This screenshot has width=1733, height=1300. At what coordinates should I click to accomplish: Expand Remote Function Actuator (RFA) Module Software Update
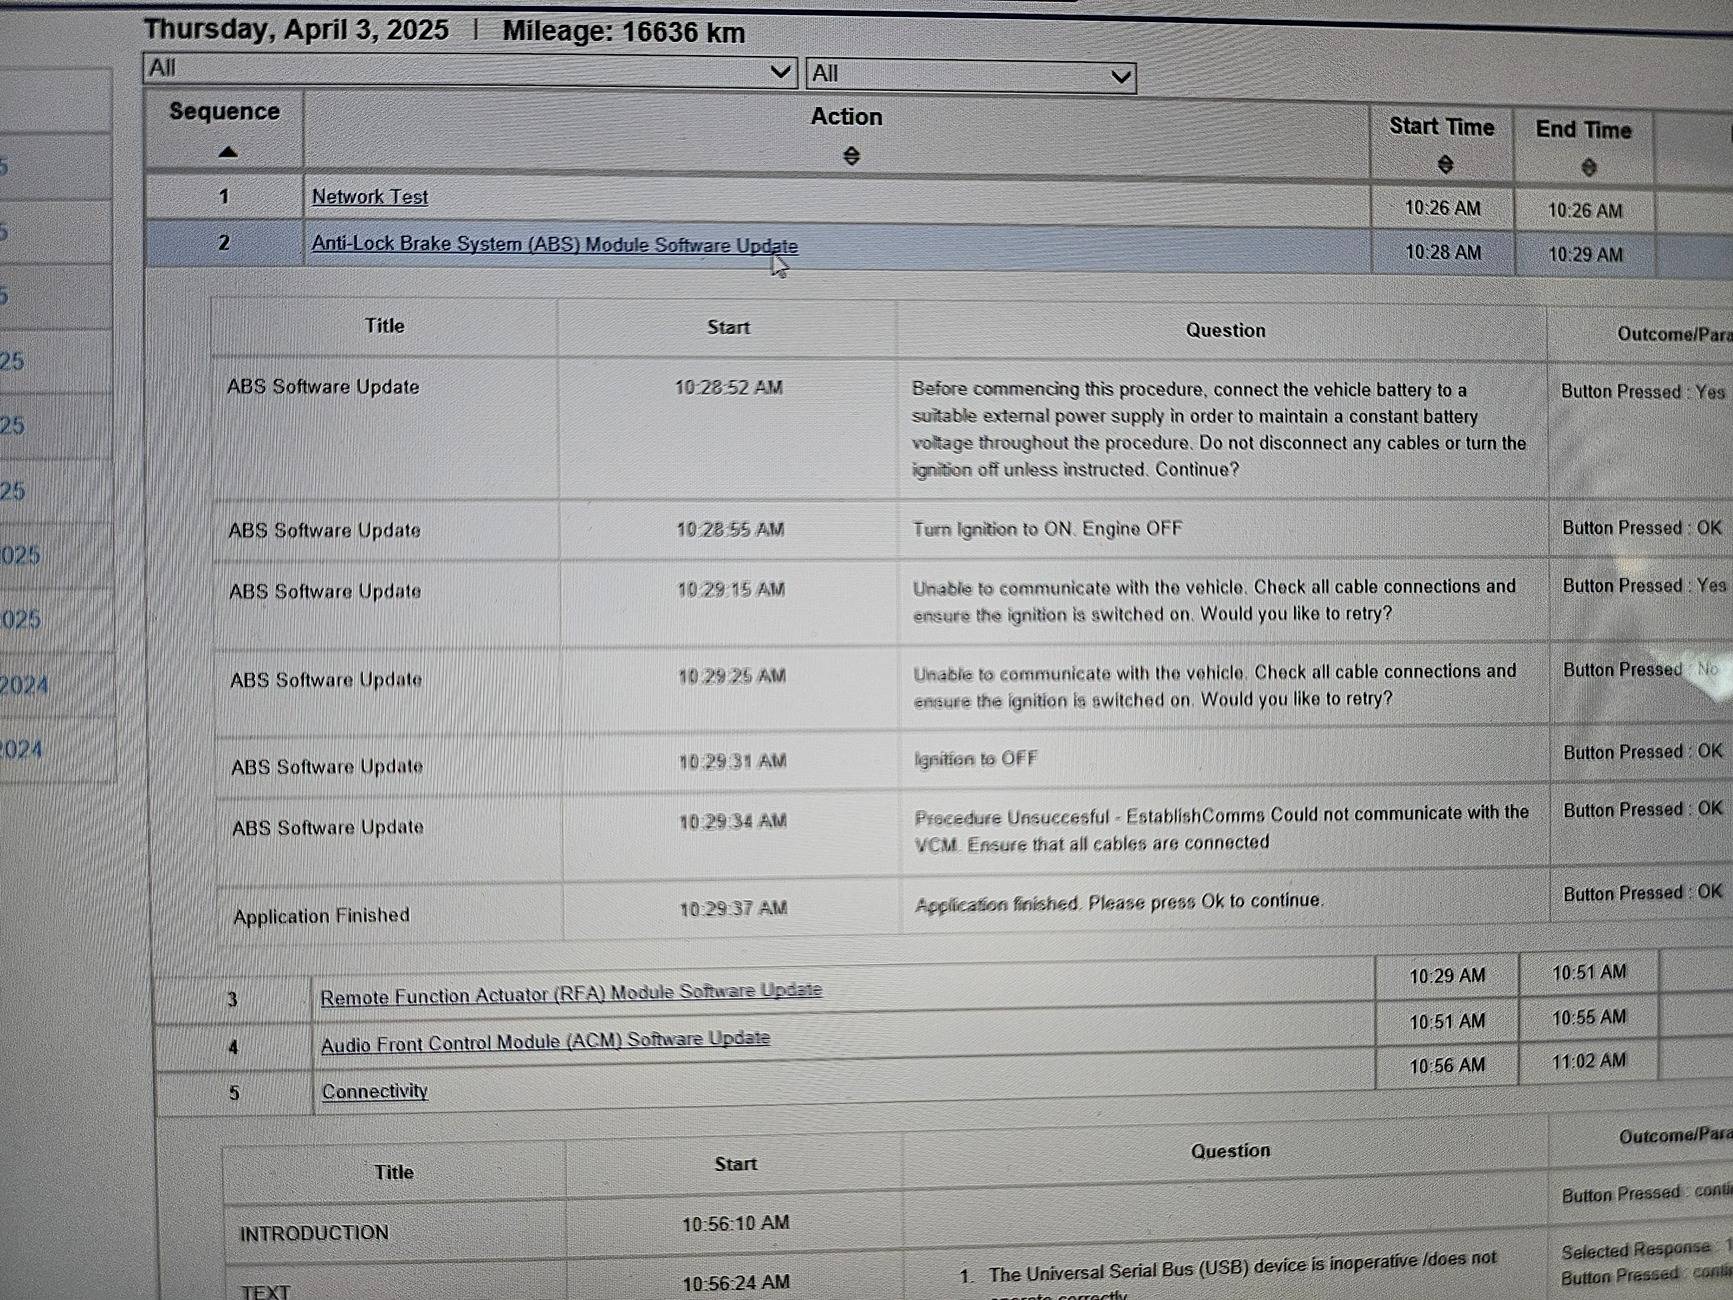pos(570,993)
